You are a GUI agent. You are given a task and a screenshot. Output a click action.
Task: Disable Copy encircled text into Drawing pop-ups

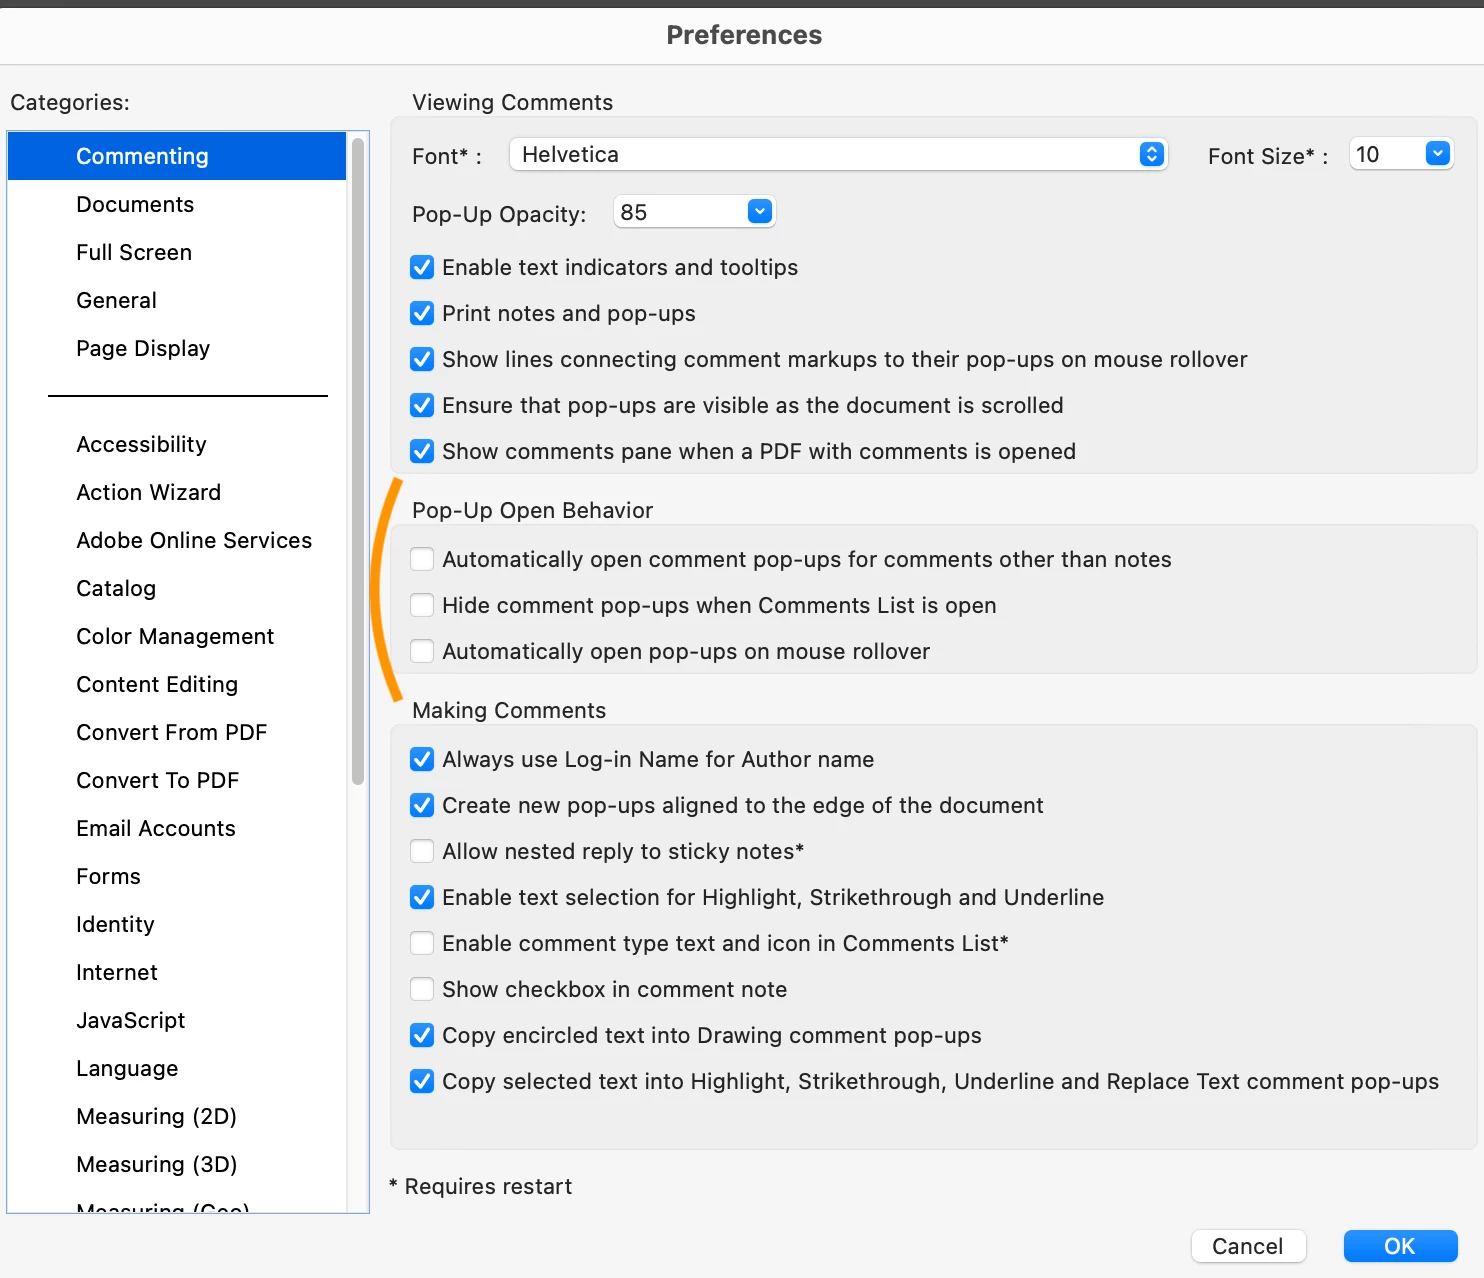(x=422, y=1036)
